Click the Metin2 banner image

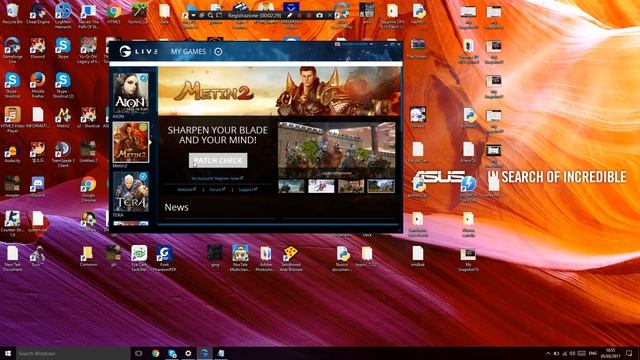(x=279, y=91)
